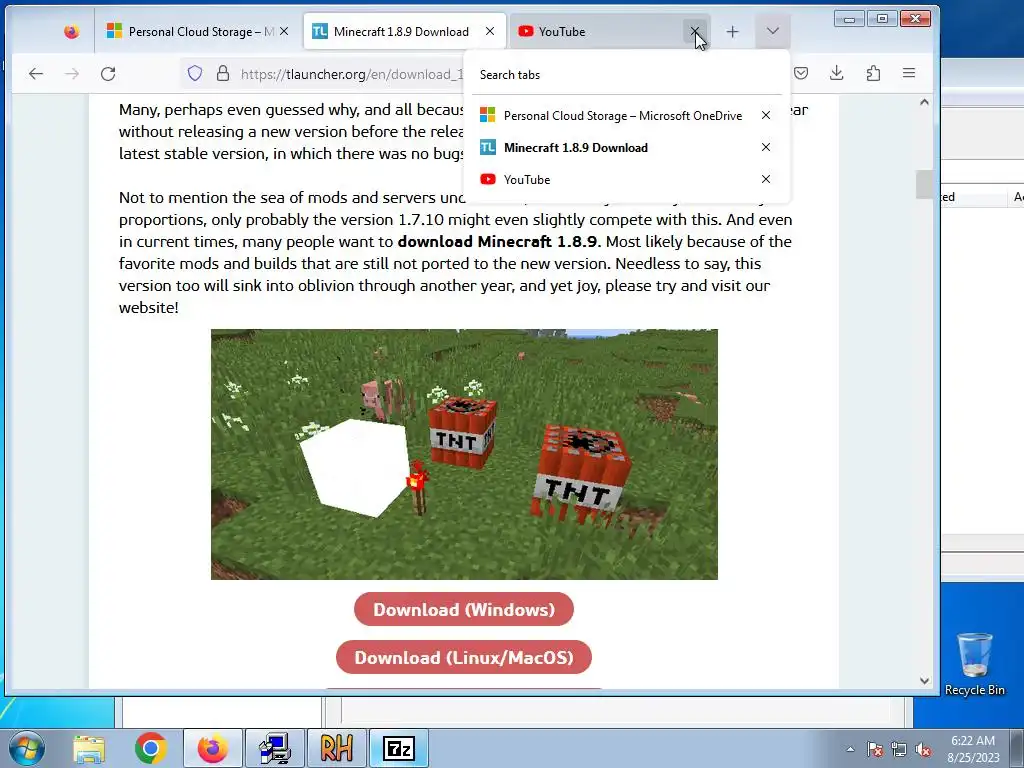Viewport: 1024px width, 768px height.
Task: Open Windows Explorer from taskbar
Action: [89, 748]
